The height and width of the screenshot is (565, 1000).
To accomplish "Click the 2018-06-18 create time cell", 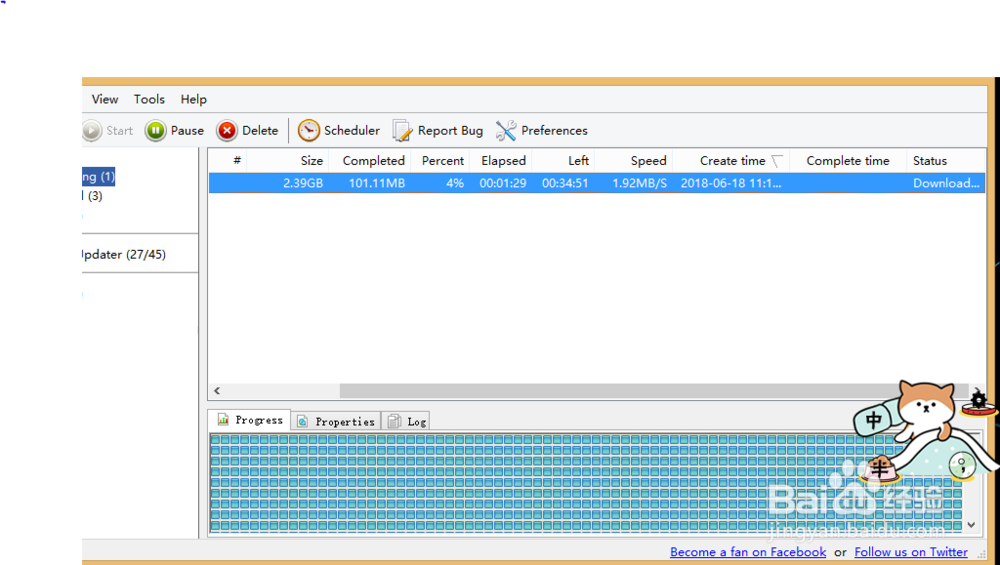I will pos(731,184).
